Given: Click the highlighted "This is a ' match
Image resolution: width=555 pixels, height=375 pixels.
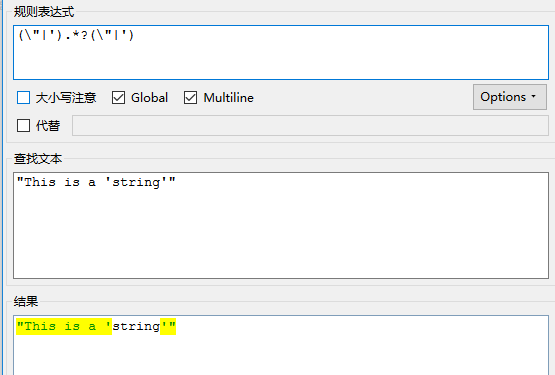Looking at the screenshot, I should [x=64, y=326].
